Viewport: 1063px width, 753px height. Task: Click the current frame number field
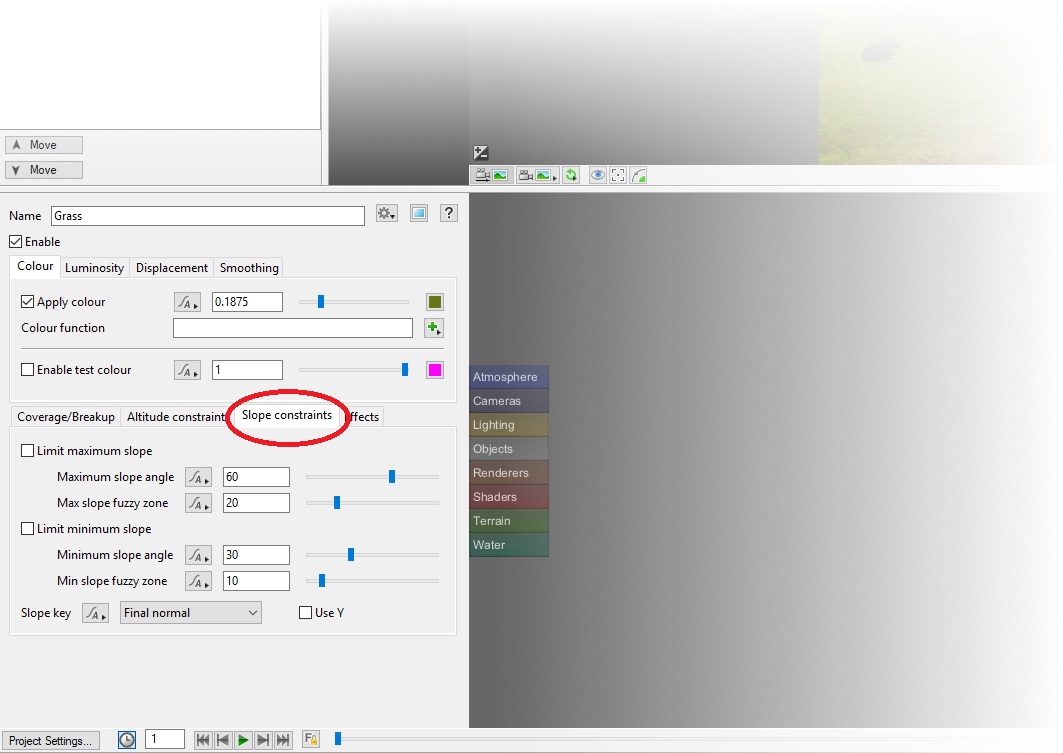point(165,739)
